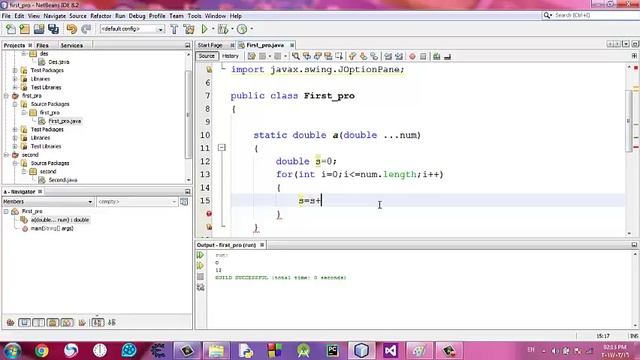Click the Comment lines icon
Image resolution: width=640 pixels, height=360 pixels.
click(x=436, y=56)
